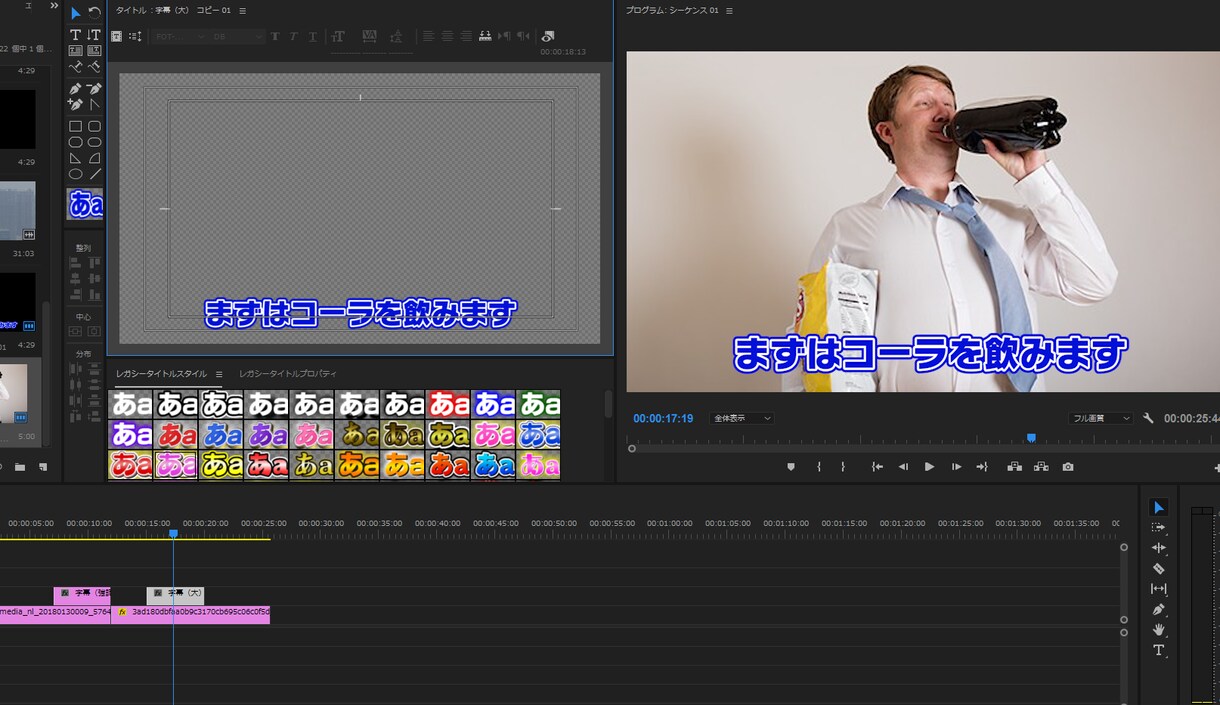Select the titler Rotation tool

click(94, 13)
